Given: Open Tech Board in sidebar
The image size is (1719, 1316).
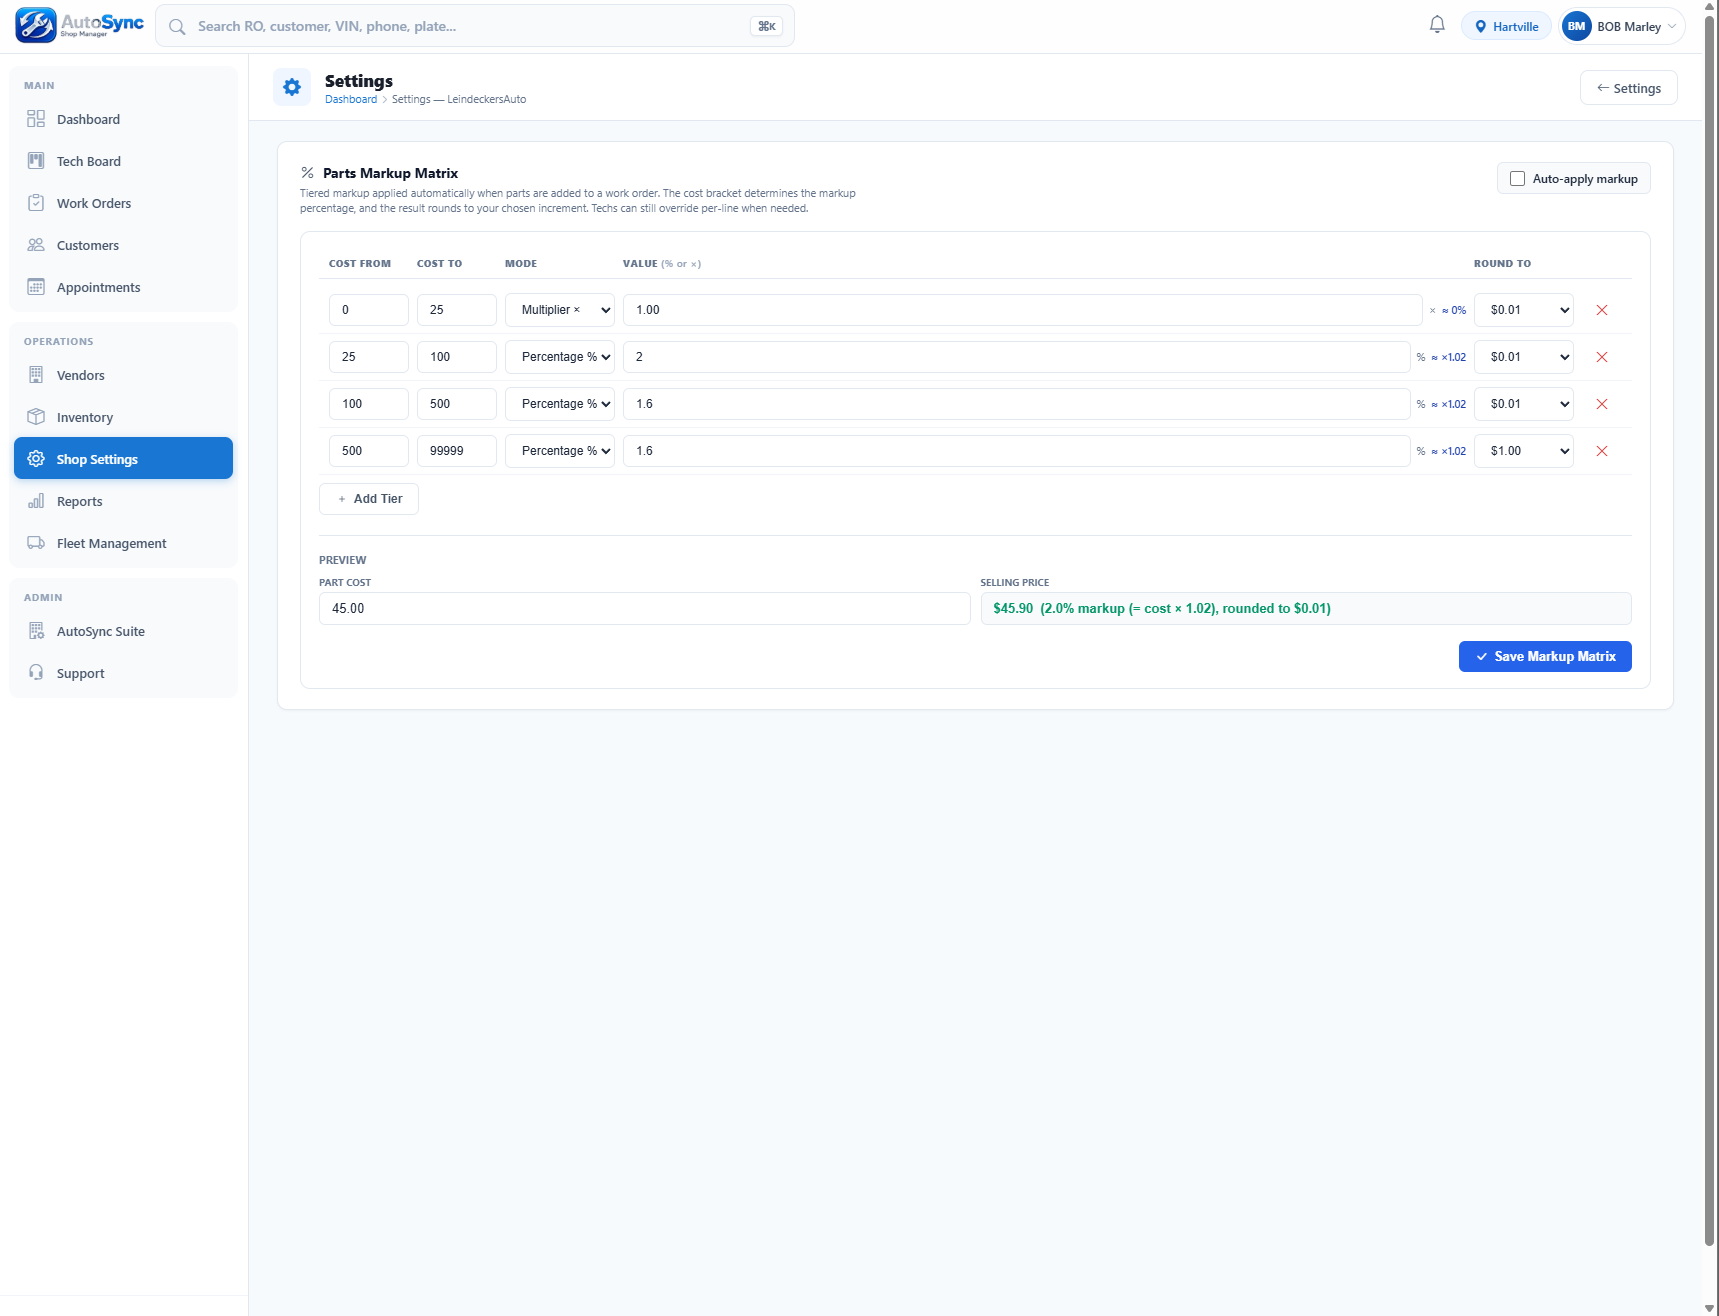Looking at the screenshot, I should coord(123,161).
